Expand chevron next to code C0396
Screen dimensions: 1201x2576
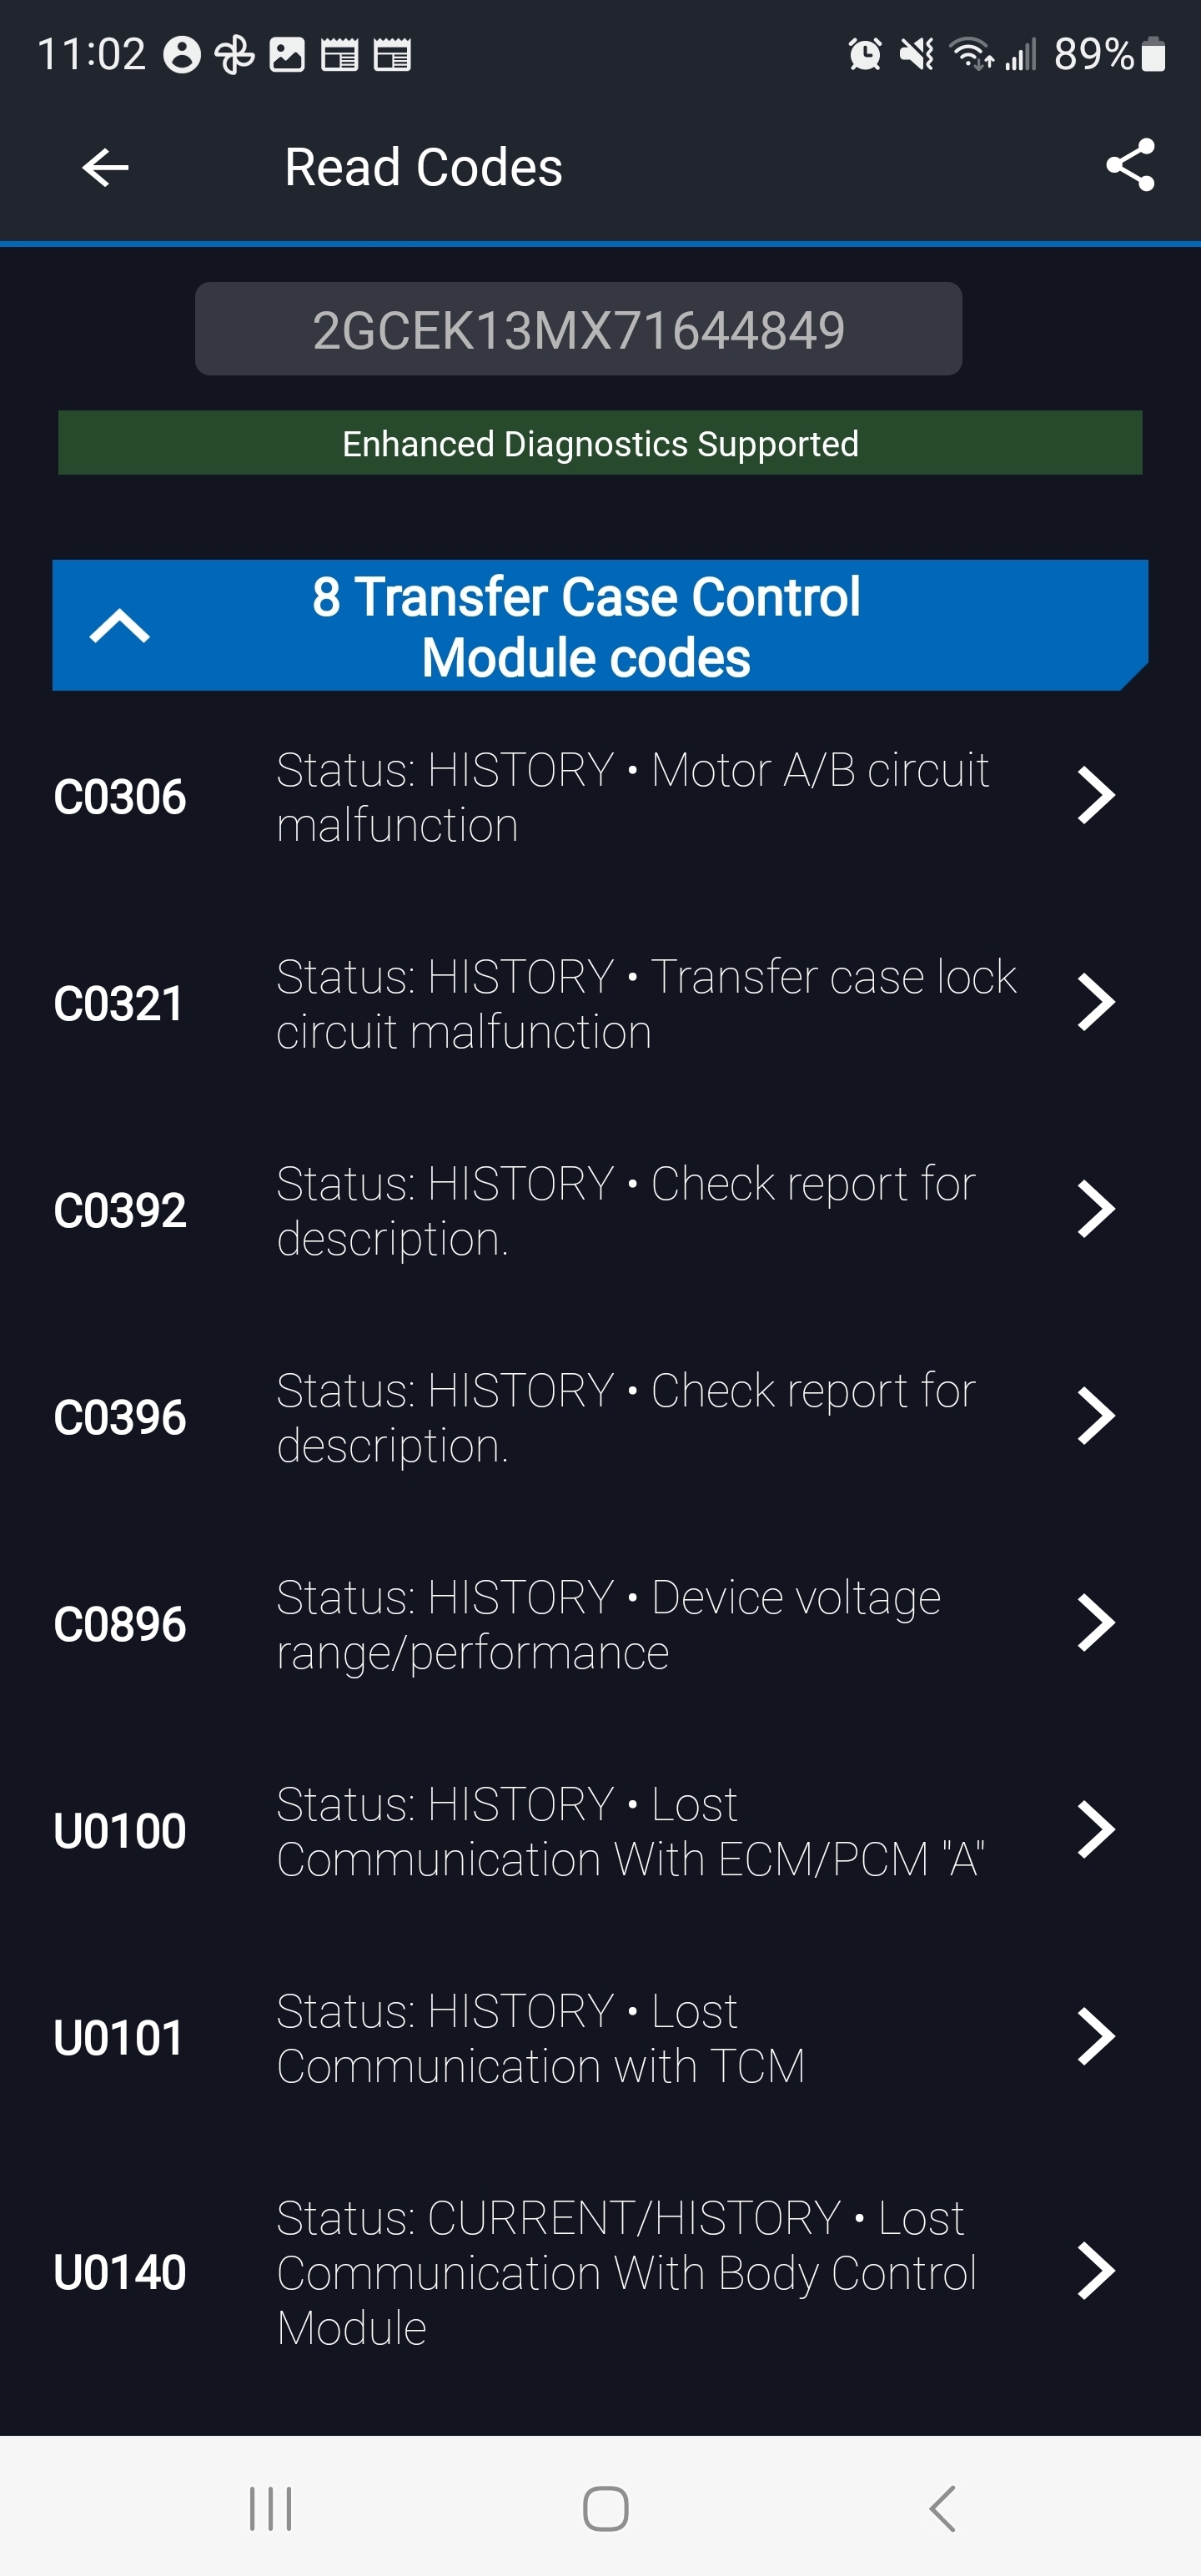1095,1417
